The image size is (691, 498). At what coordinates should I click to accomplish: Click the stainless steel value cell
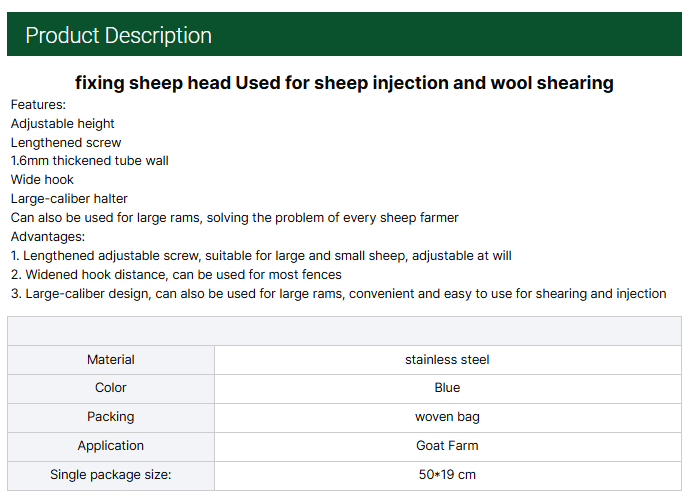click(447, 360)
